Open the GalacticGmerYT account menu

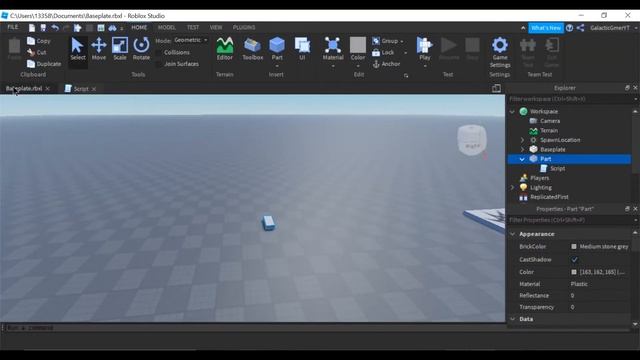click(612, 28)
